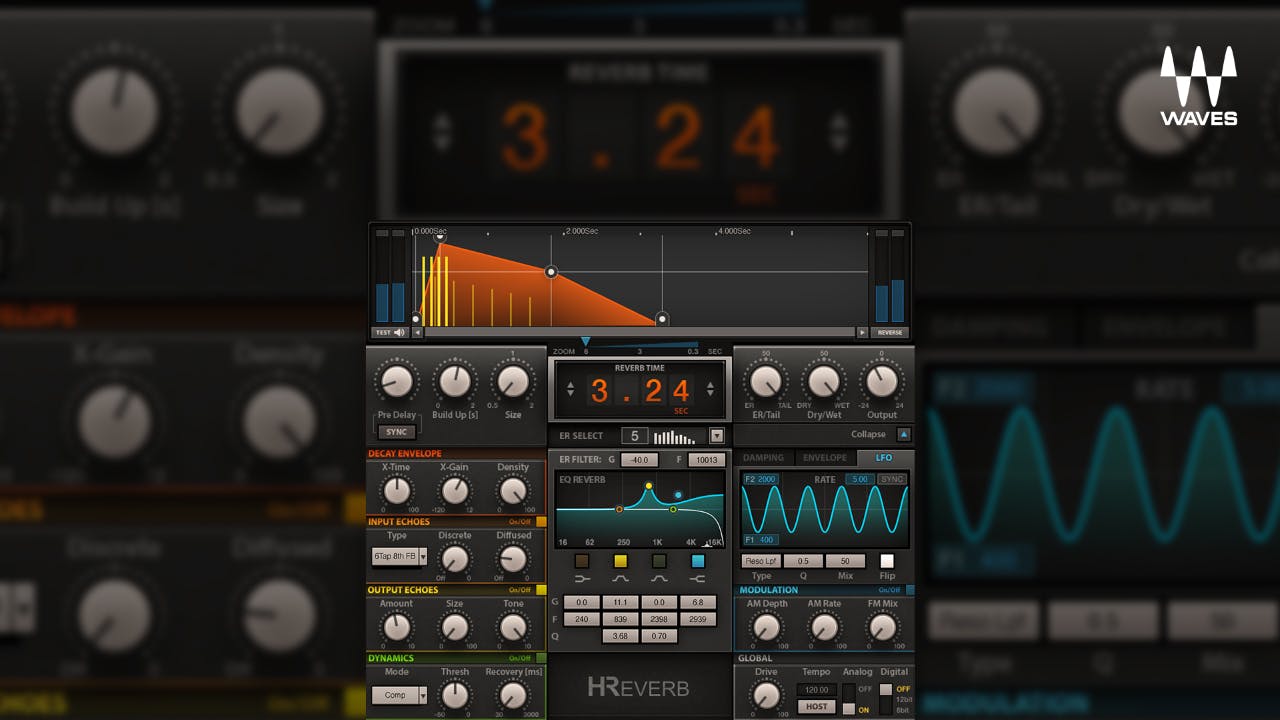Click the yellow EQ node at the curve peak
The width and height of the screenshot is (1280, 720).
pyautogui.click(x=649, y=486)
